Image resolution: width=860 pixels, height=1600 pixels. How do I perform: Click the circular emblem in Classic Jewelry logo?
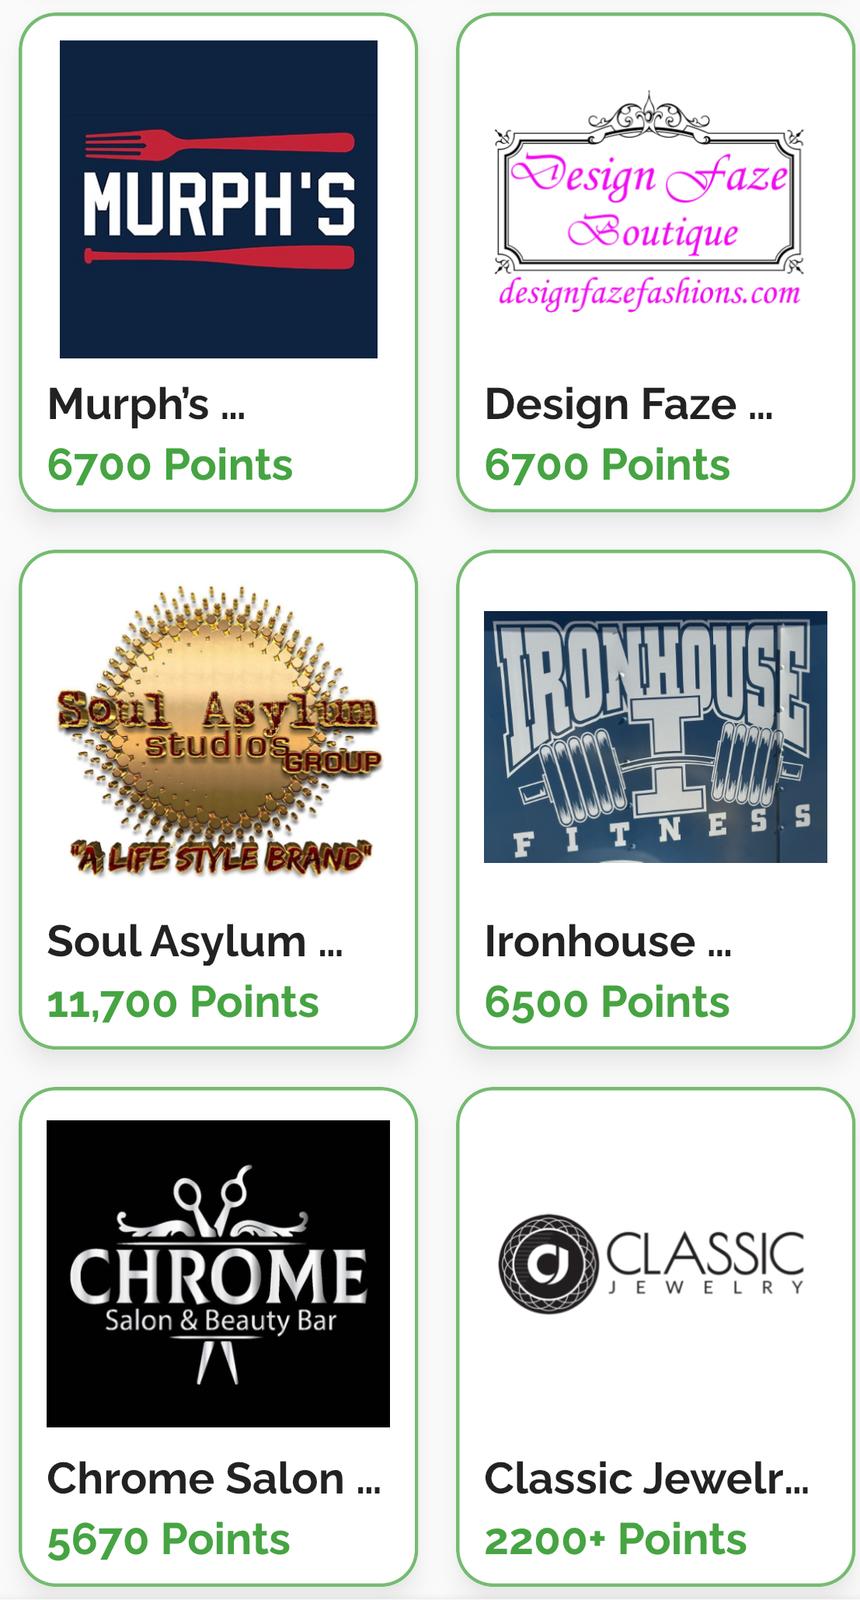549,1263
